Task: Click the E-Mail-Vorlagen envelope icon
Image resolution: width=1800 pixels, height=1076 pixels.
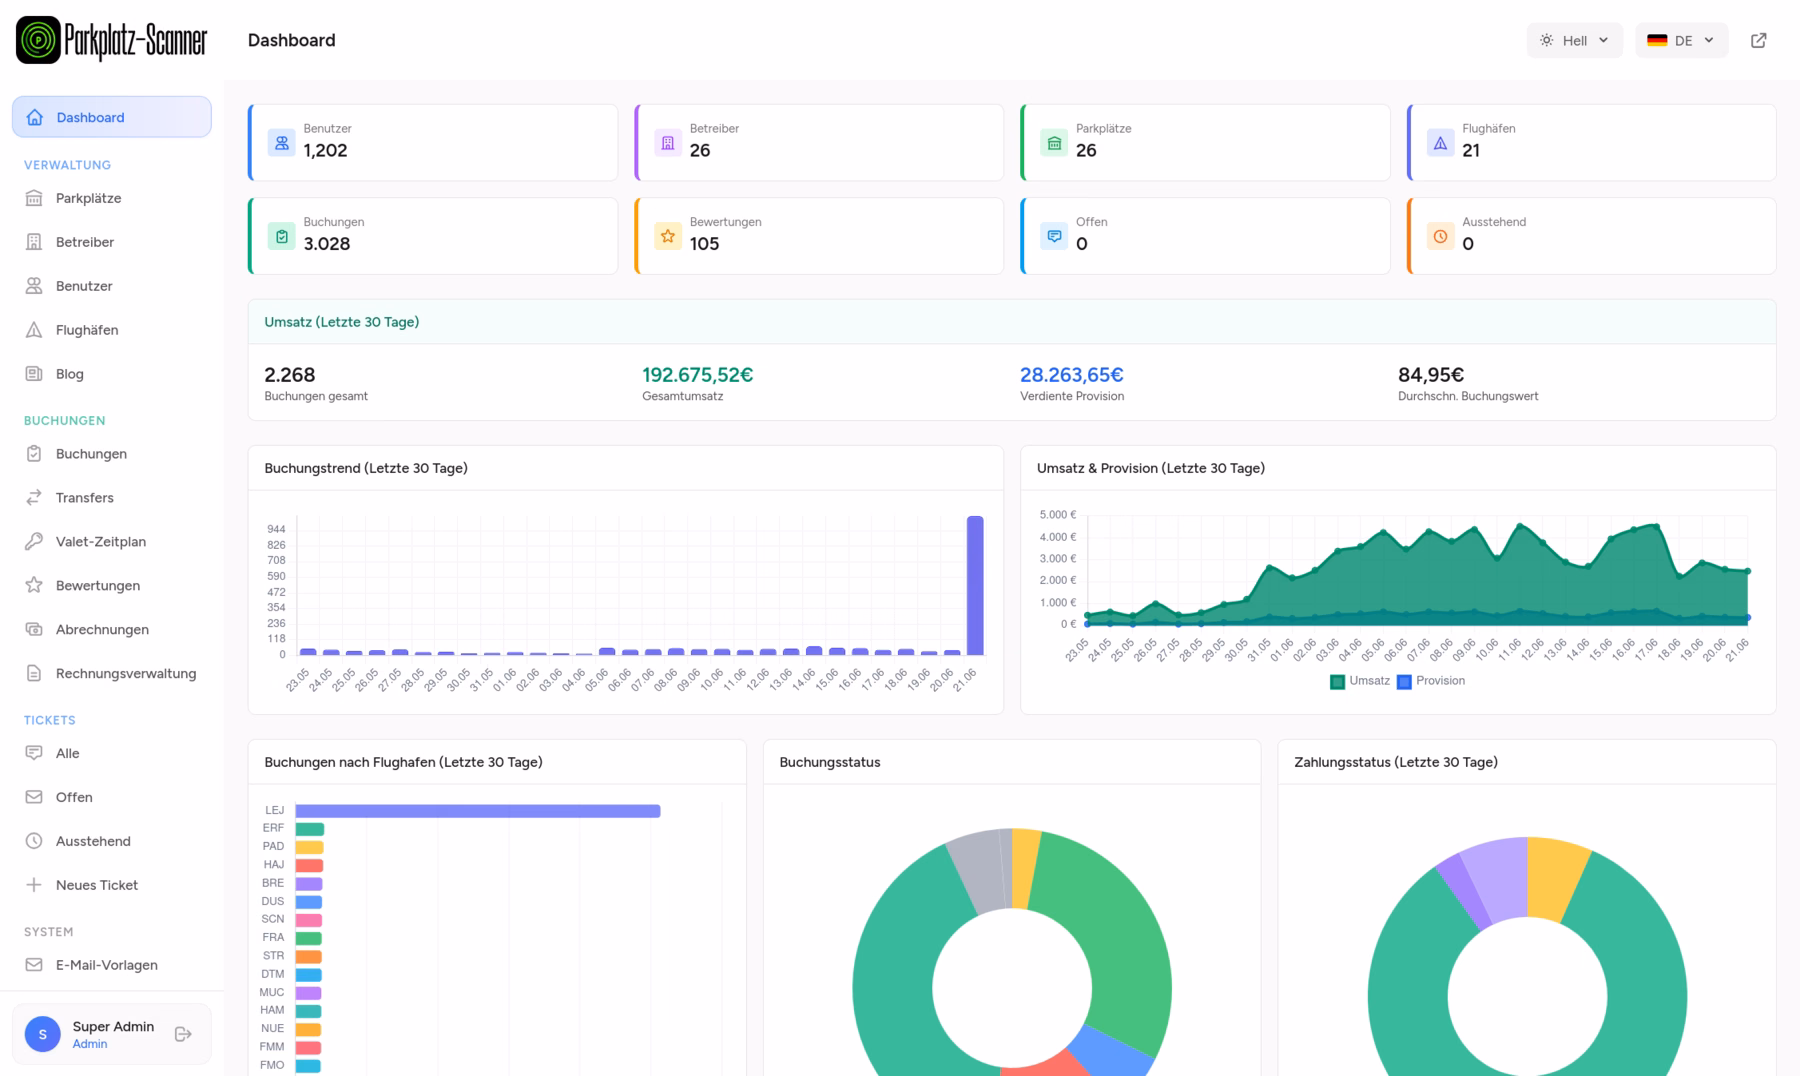Action: tap(34, 965)
